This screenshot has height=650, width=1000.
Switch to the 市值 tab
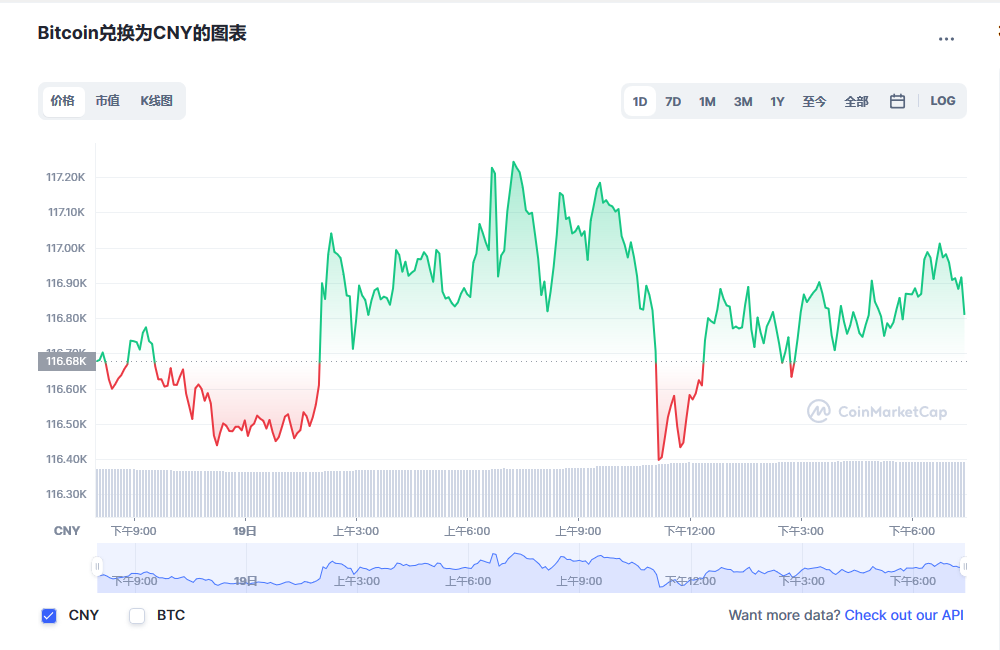pos(107,101)
